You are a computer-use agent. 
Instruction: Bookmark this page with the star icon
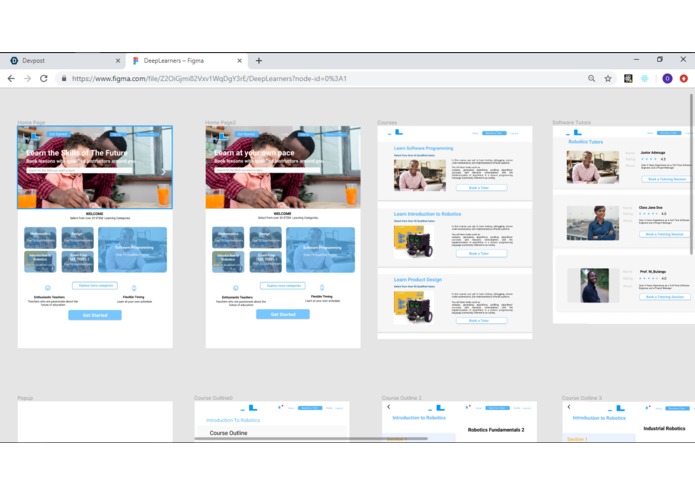(x=608, y=78)
